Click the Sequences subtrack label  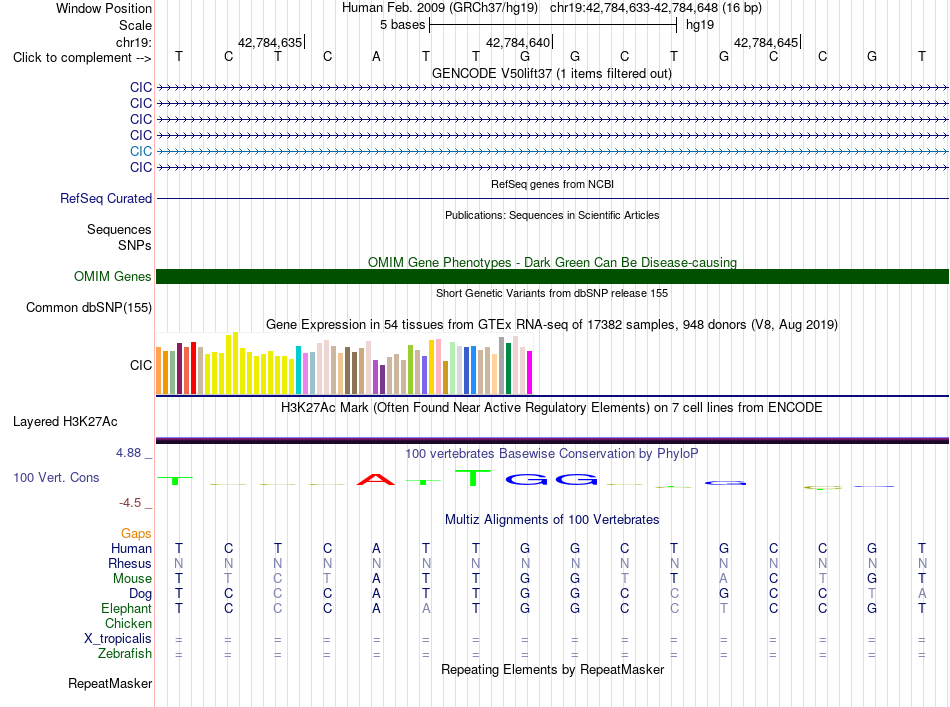(119, 230)
